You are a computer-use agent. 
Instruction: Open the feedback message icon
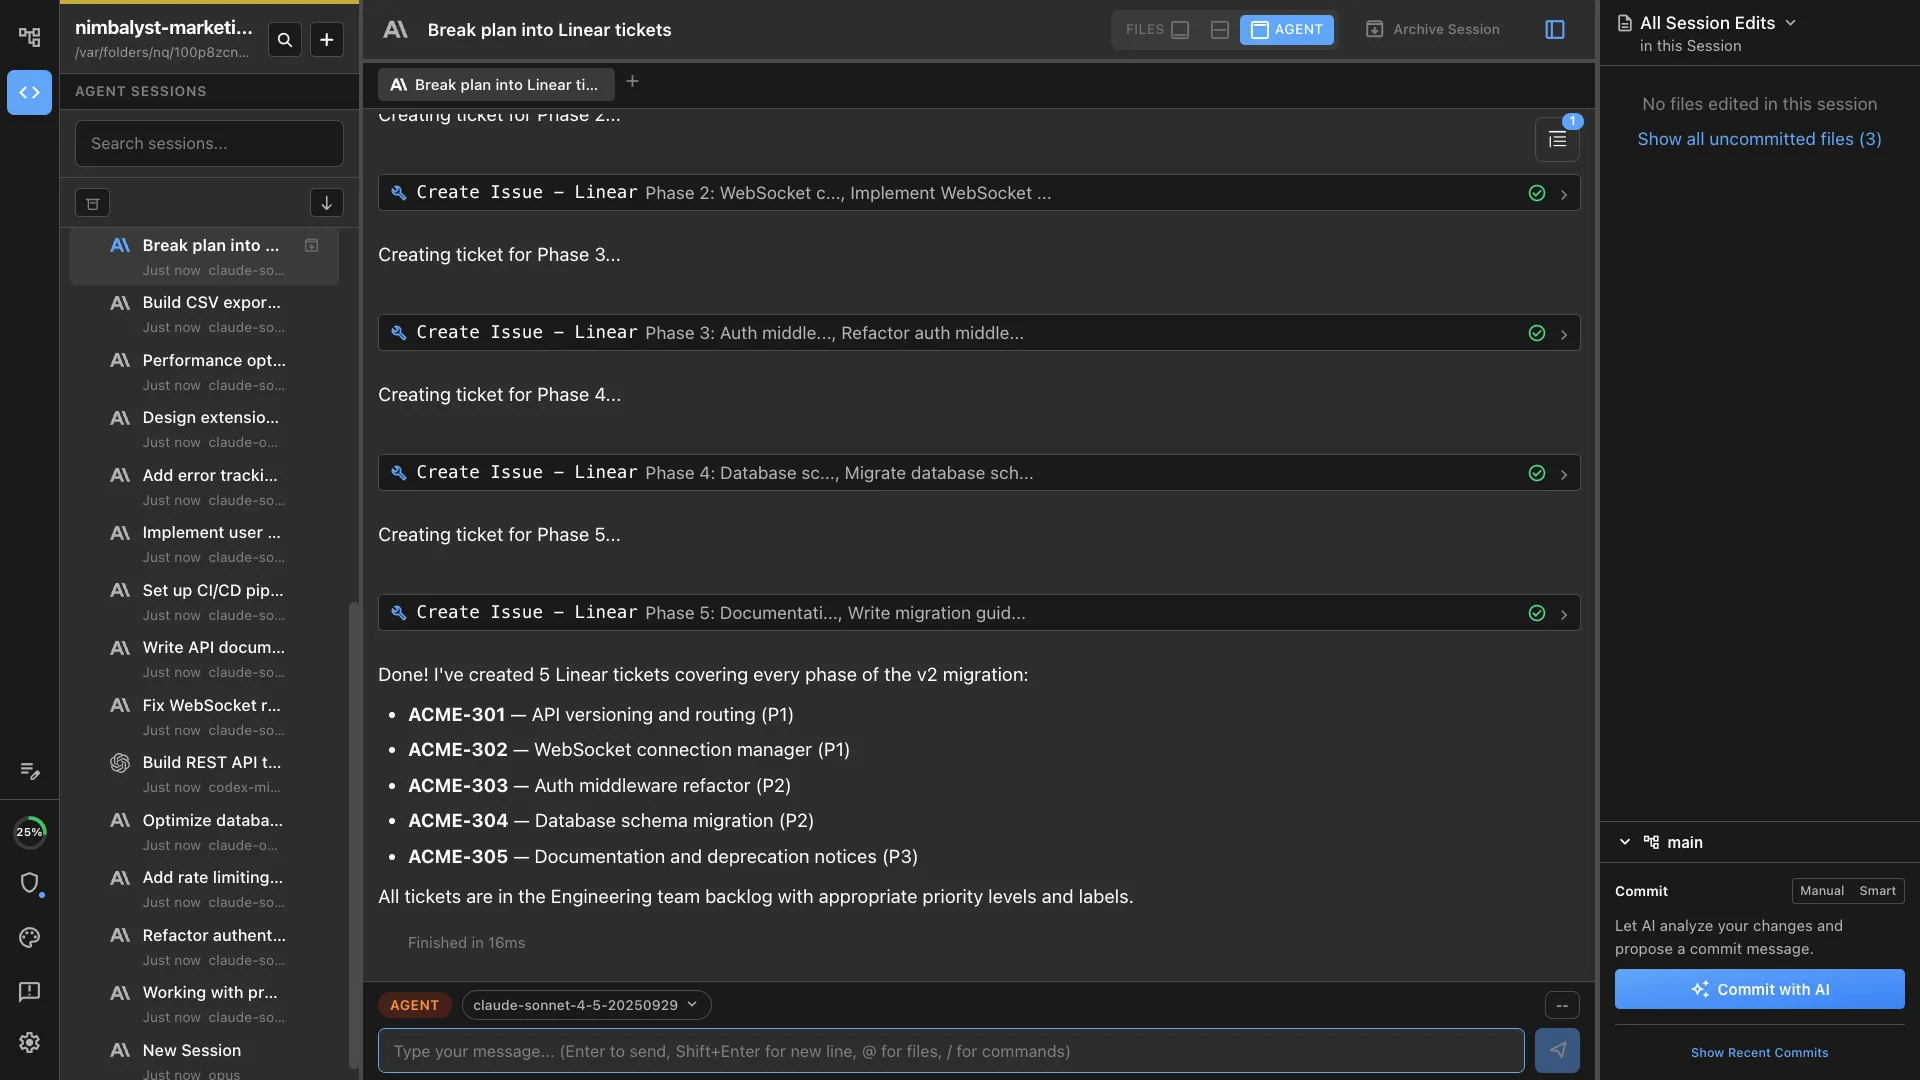pyautogui.click(x=30, y=991)
